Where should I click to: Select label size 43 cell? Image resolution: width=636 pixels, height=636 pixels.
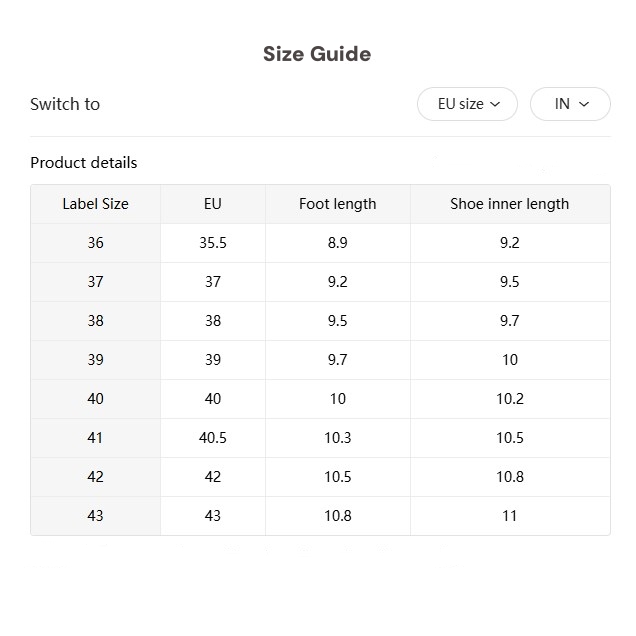(96, 516)
